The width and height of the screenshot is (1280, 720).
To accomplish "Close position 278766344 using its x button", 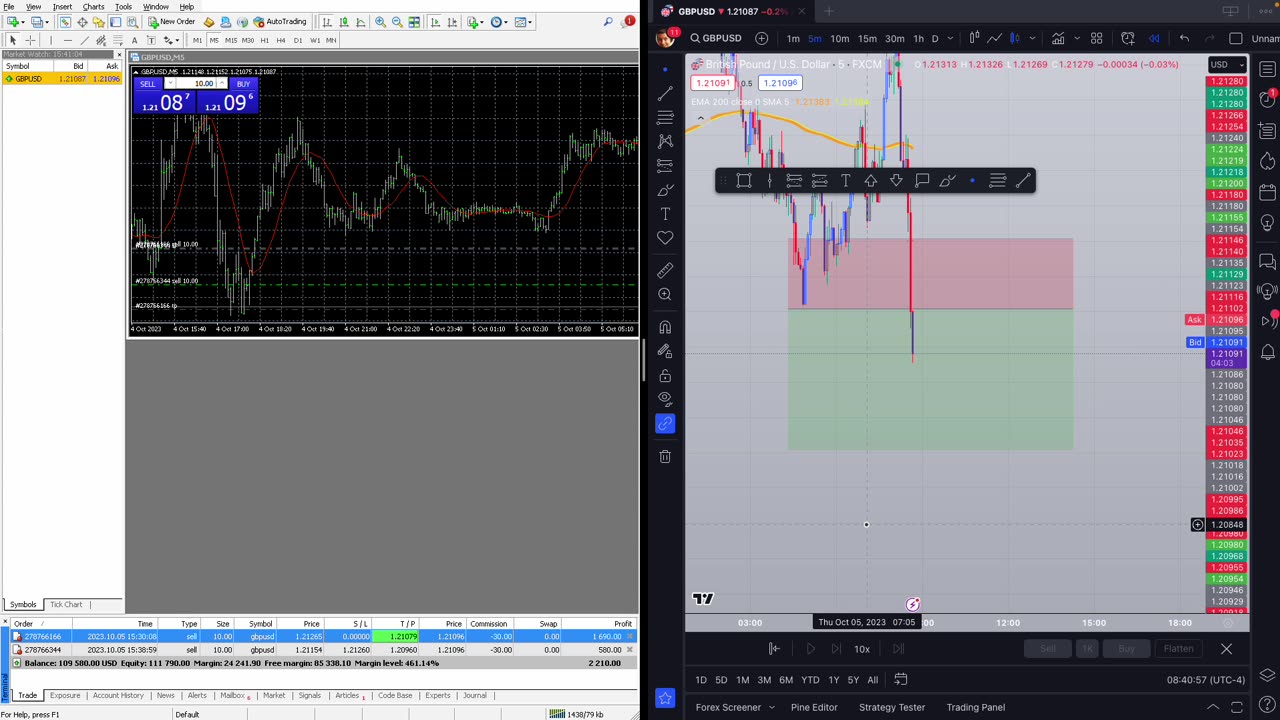I will click(x=629, y=650).
